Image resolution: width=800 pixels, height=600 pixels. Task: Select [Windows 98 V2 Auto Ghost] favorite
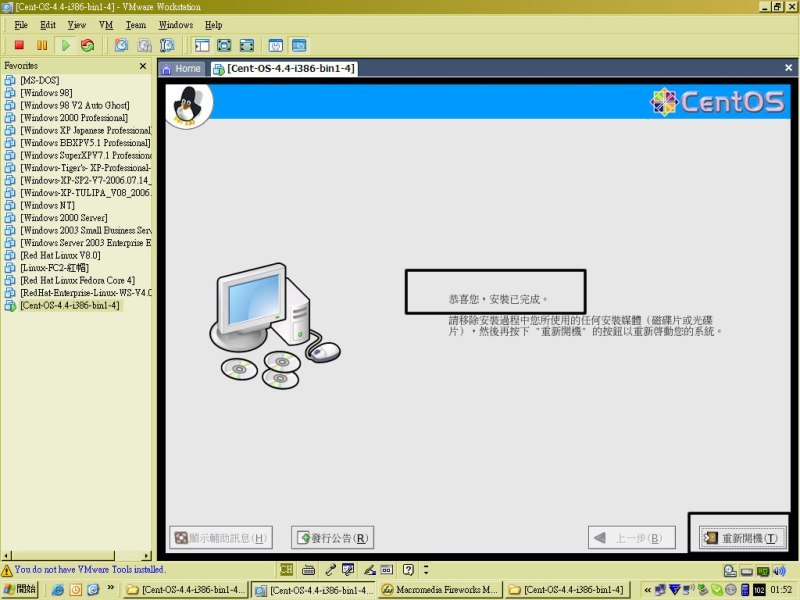pos(75,105)
